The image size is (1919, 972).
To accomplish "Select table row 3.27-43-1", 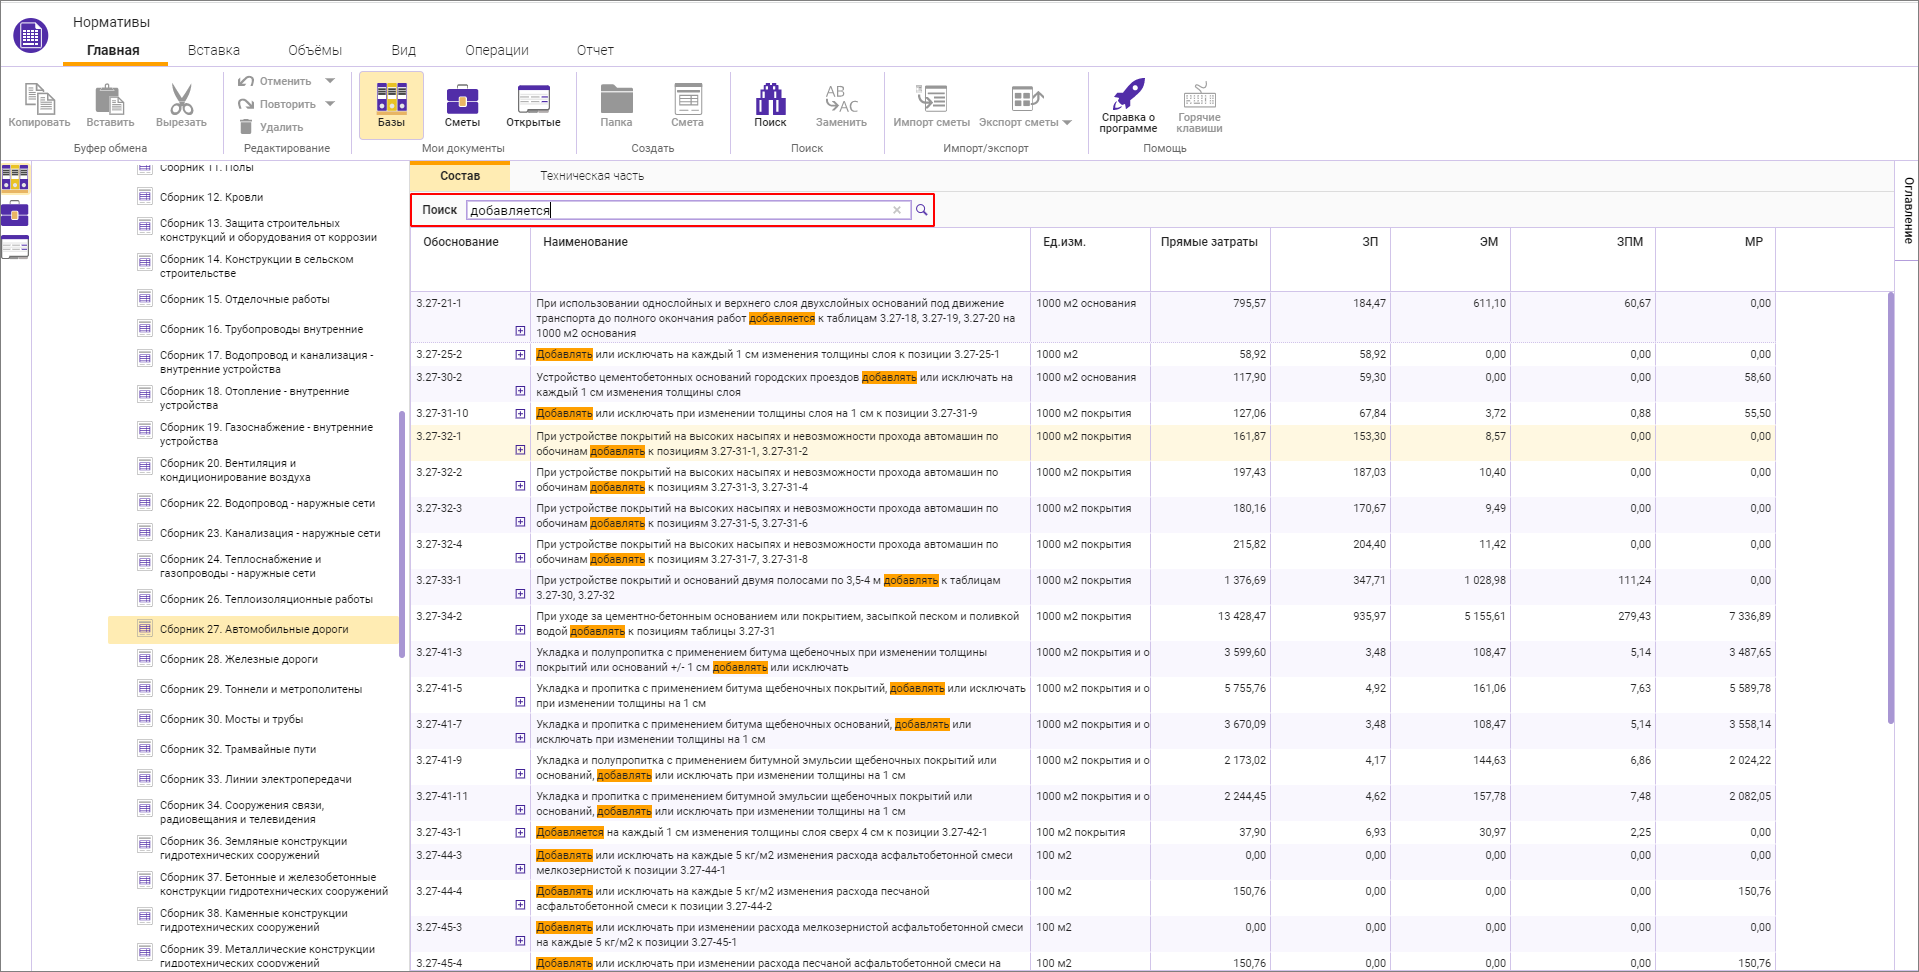I will pyautogui.click(x=1093, y=832).
